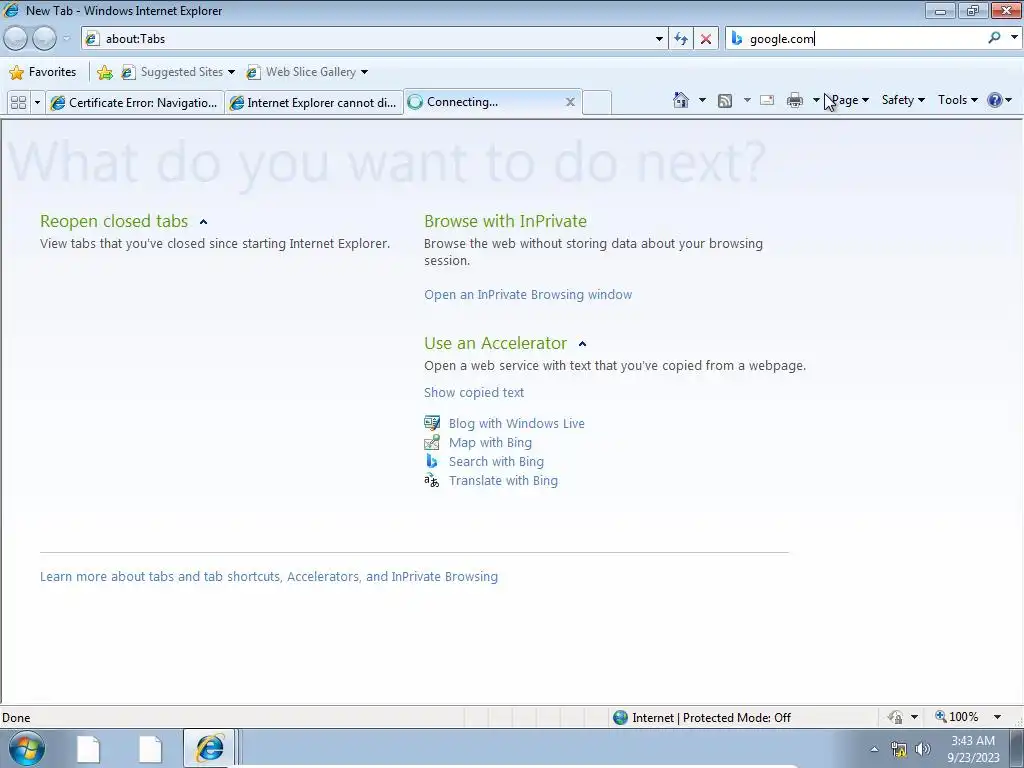Close the Connecting... tab

[570, 102]
